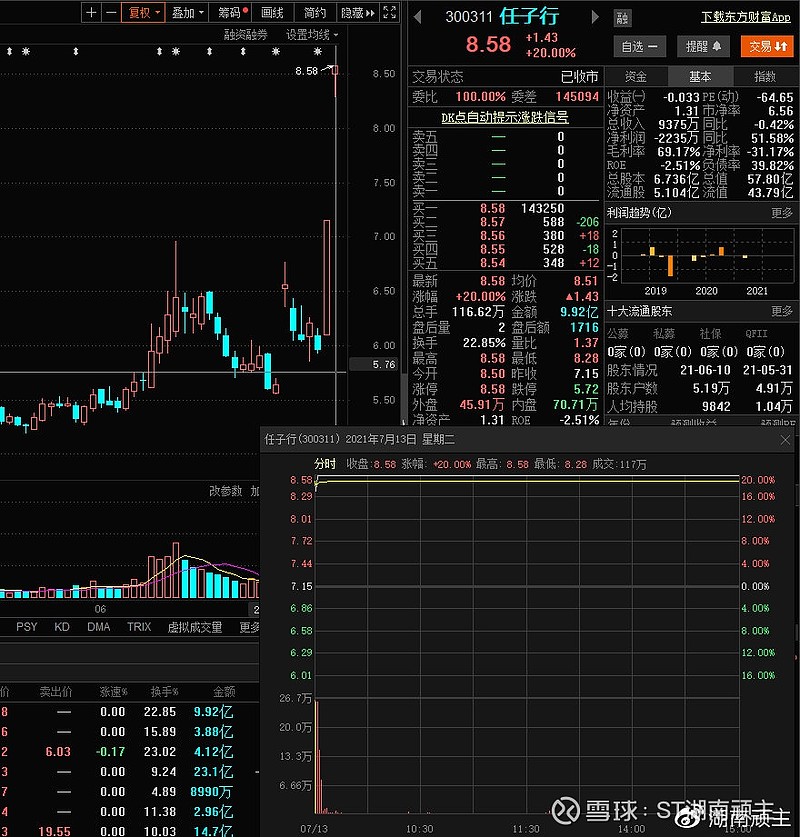Select list row with 金额 3.88亿
The height and width of the screenshot is (837, 800).
click(x=130, y=732)
